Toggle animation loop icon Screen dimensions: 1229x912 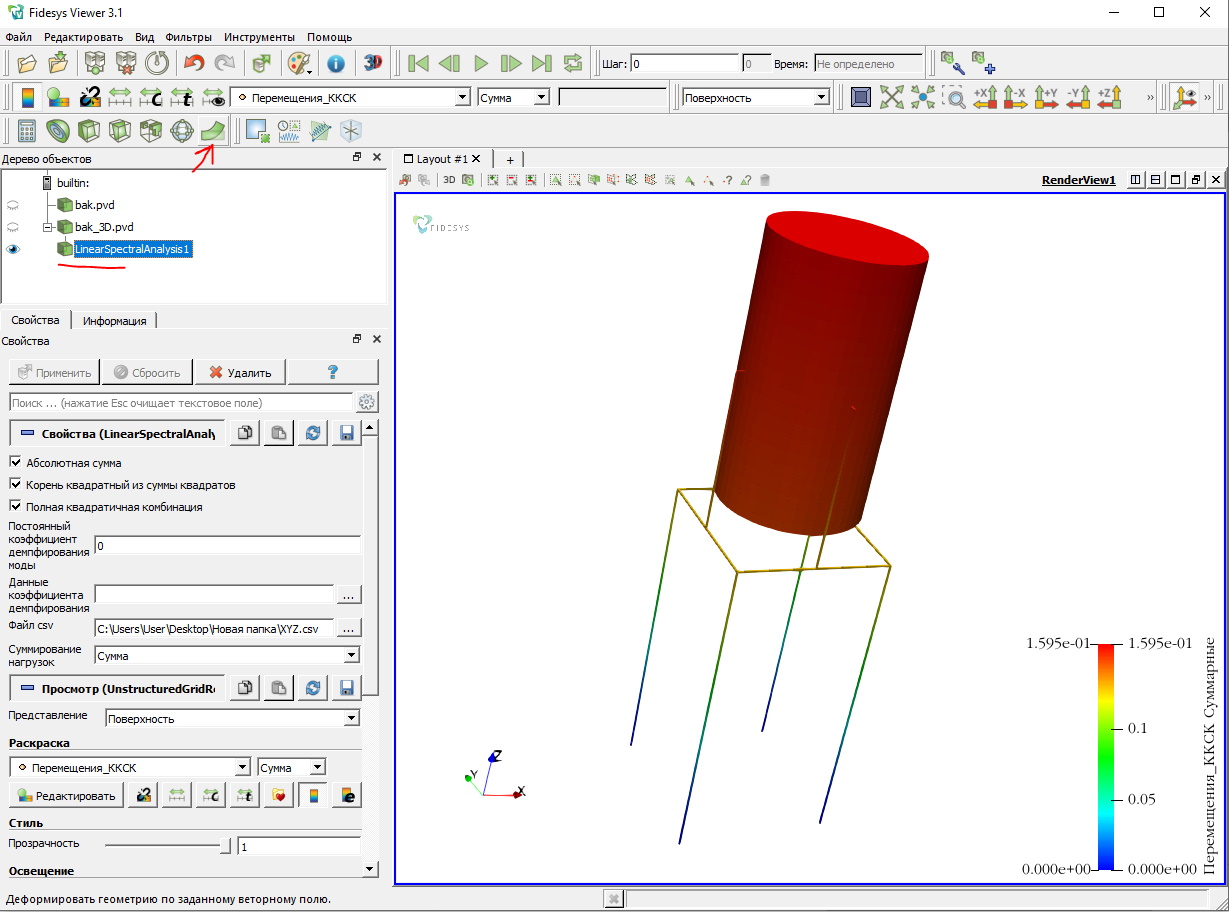click(x=572, y=63)
